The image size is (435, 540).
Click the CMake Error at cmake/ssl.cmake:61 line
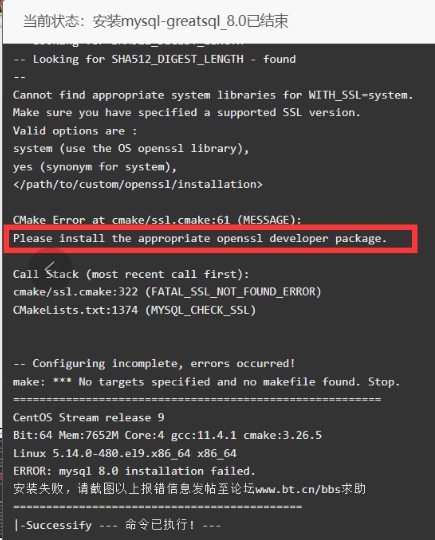click(157, 220)
